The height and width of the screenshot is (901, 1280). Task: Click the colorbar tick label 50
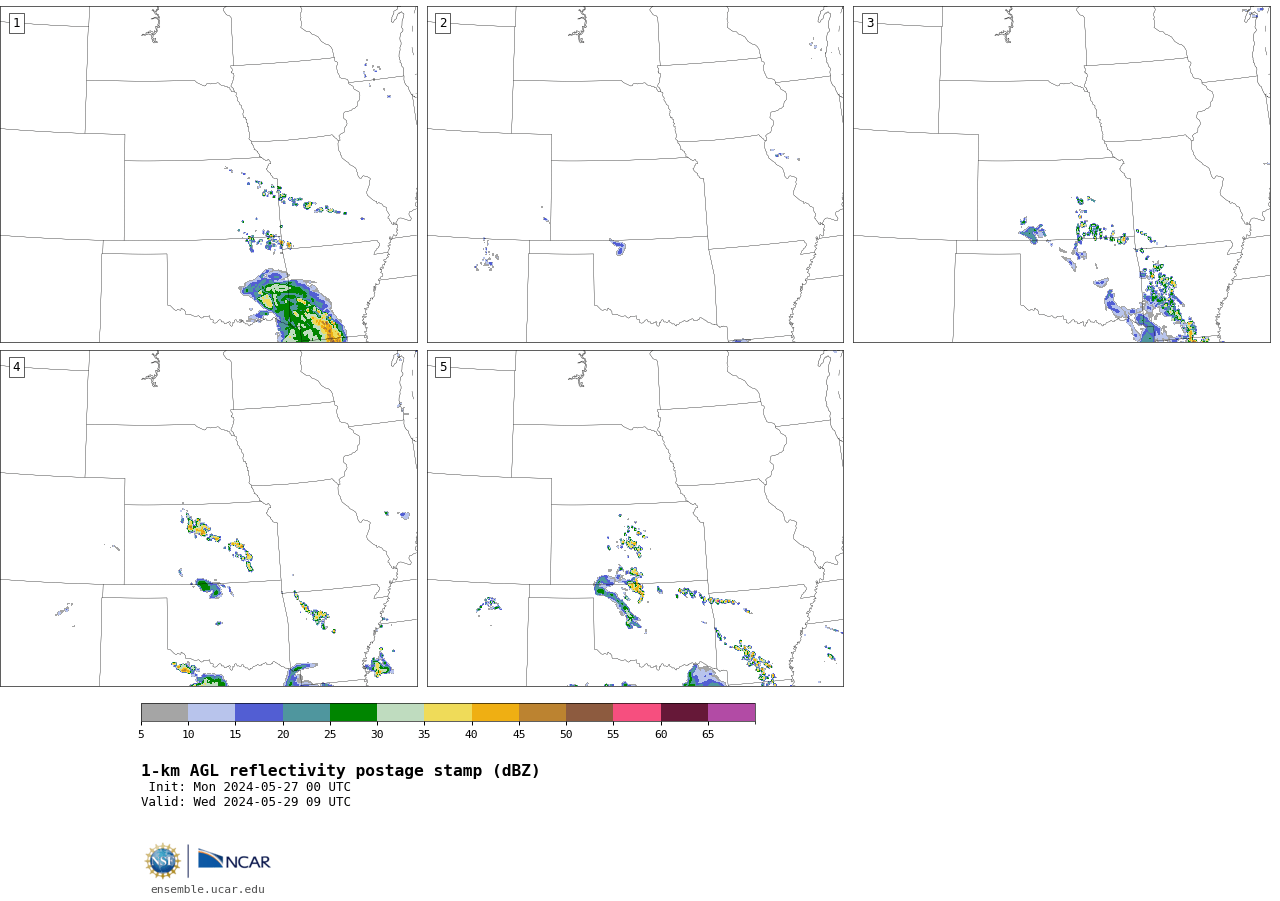click(566, 734)
